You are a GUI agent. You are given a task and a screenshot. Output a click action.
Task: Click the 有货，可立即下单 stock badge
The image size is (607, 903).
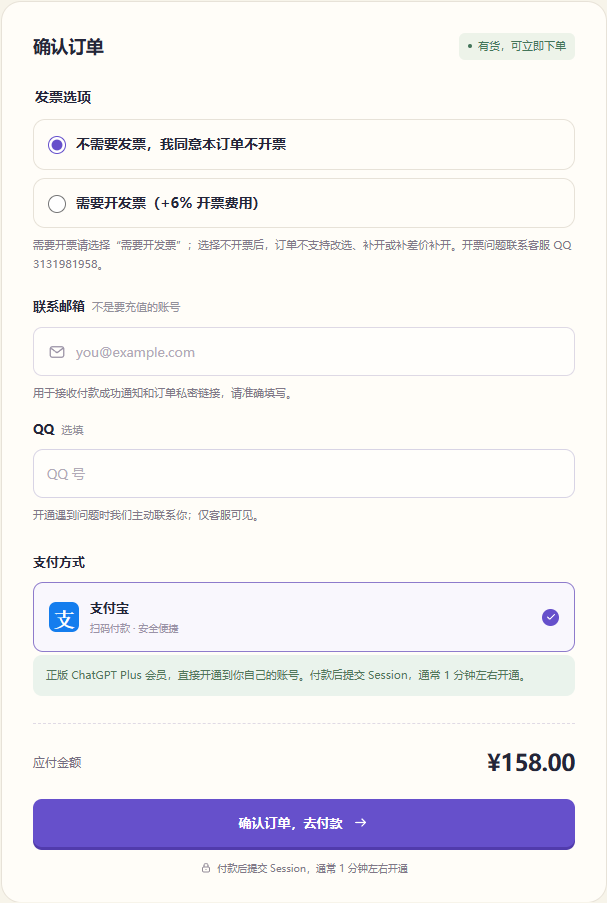tap(517, 46)
